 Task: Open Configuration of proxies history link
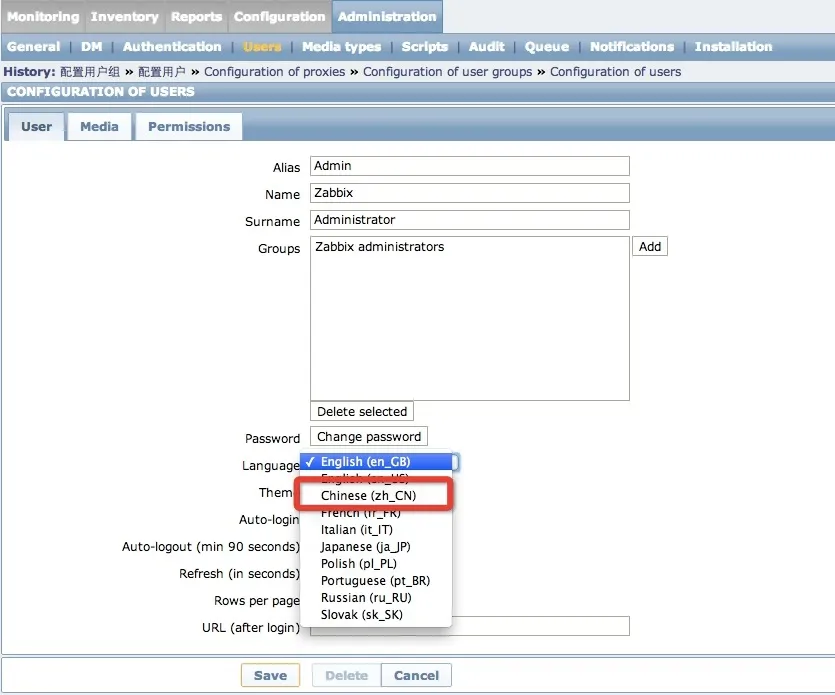click(274, 72)
